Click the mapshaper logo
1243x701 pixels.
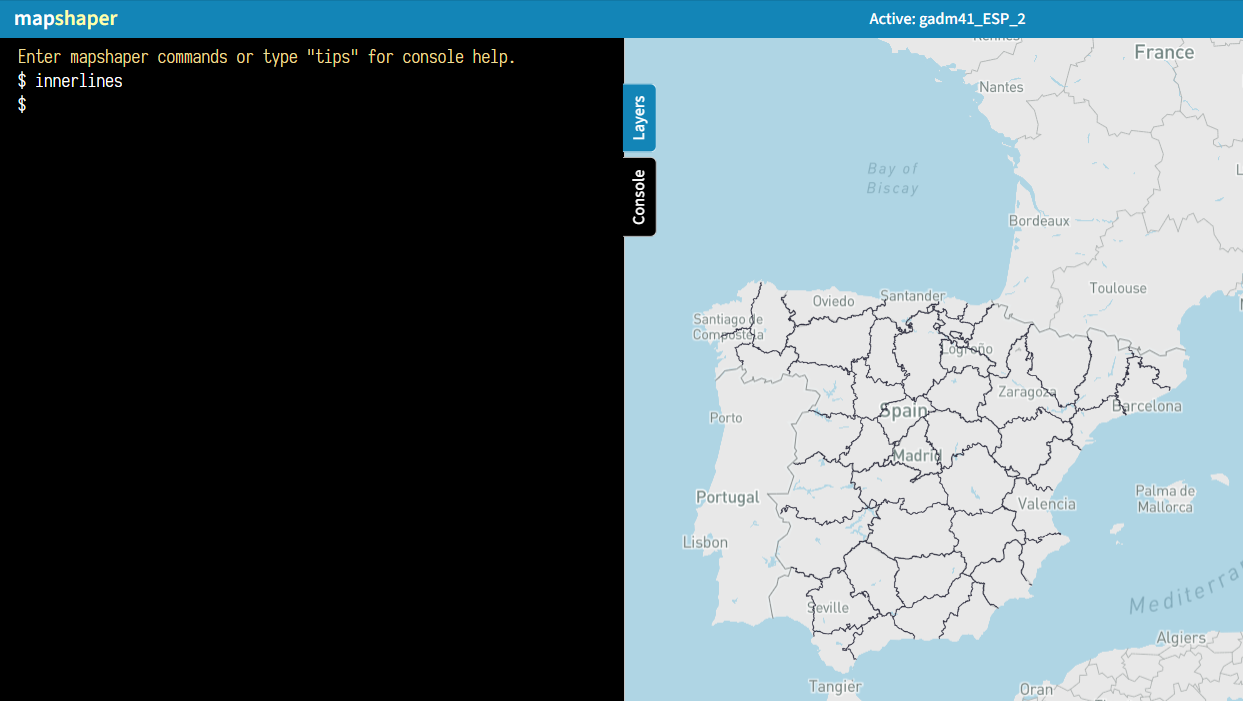(x=66, y=18)
